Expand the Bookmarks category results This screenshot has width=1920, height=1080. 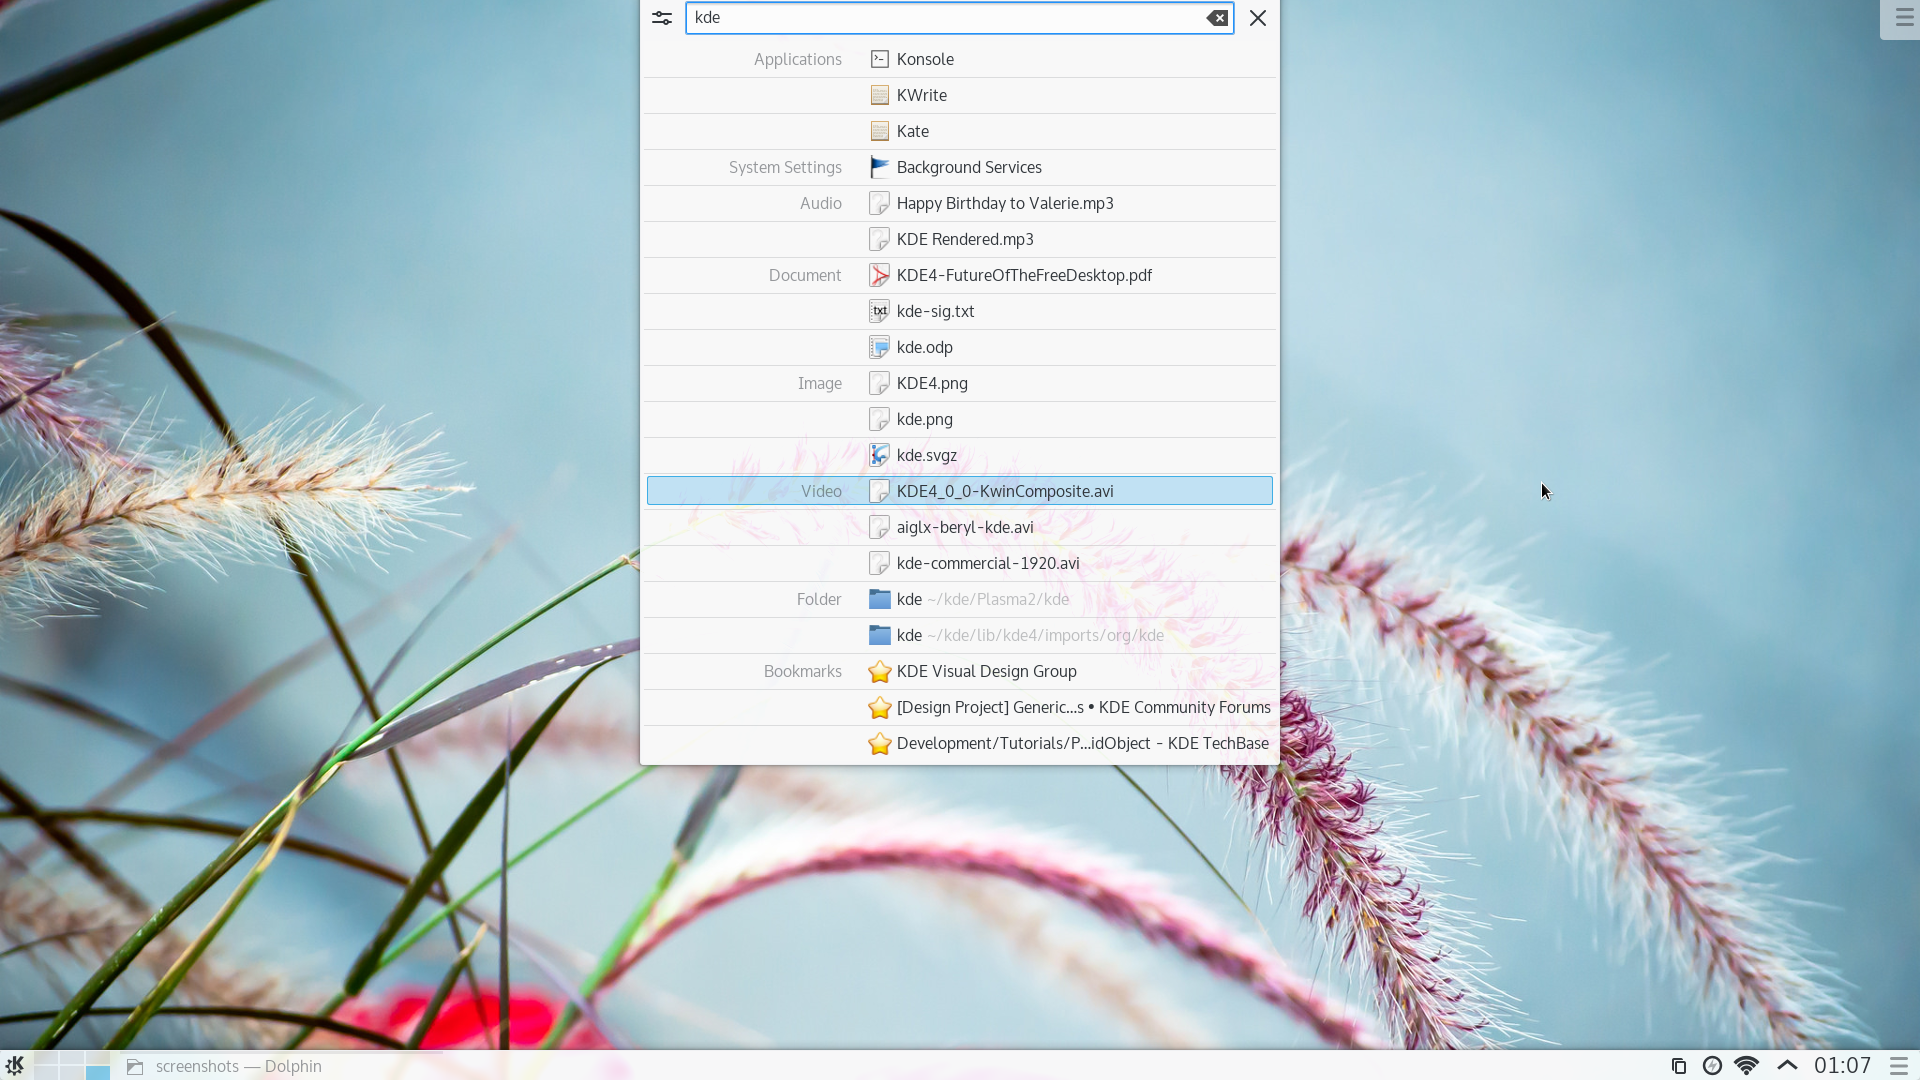[802, 670]
